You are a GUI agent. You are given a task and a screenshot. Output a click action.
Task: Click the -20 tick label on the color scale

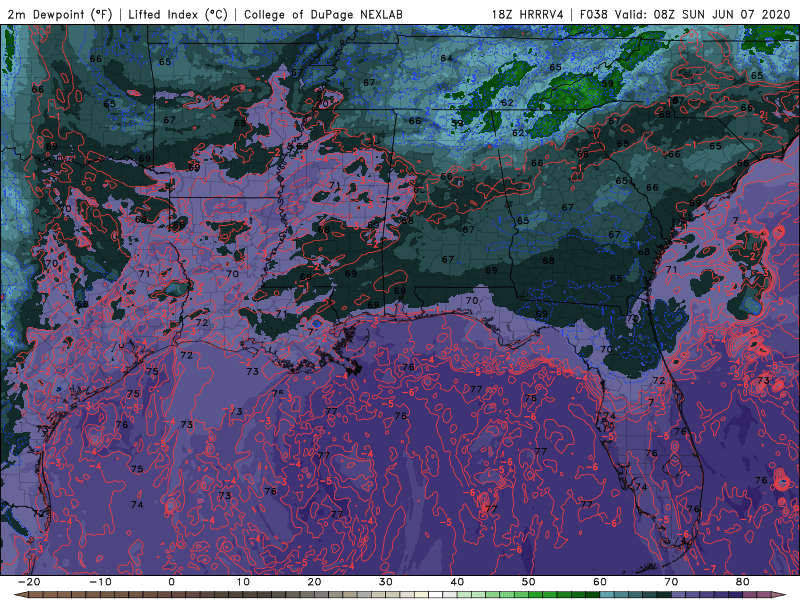click(29, 582)
